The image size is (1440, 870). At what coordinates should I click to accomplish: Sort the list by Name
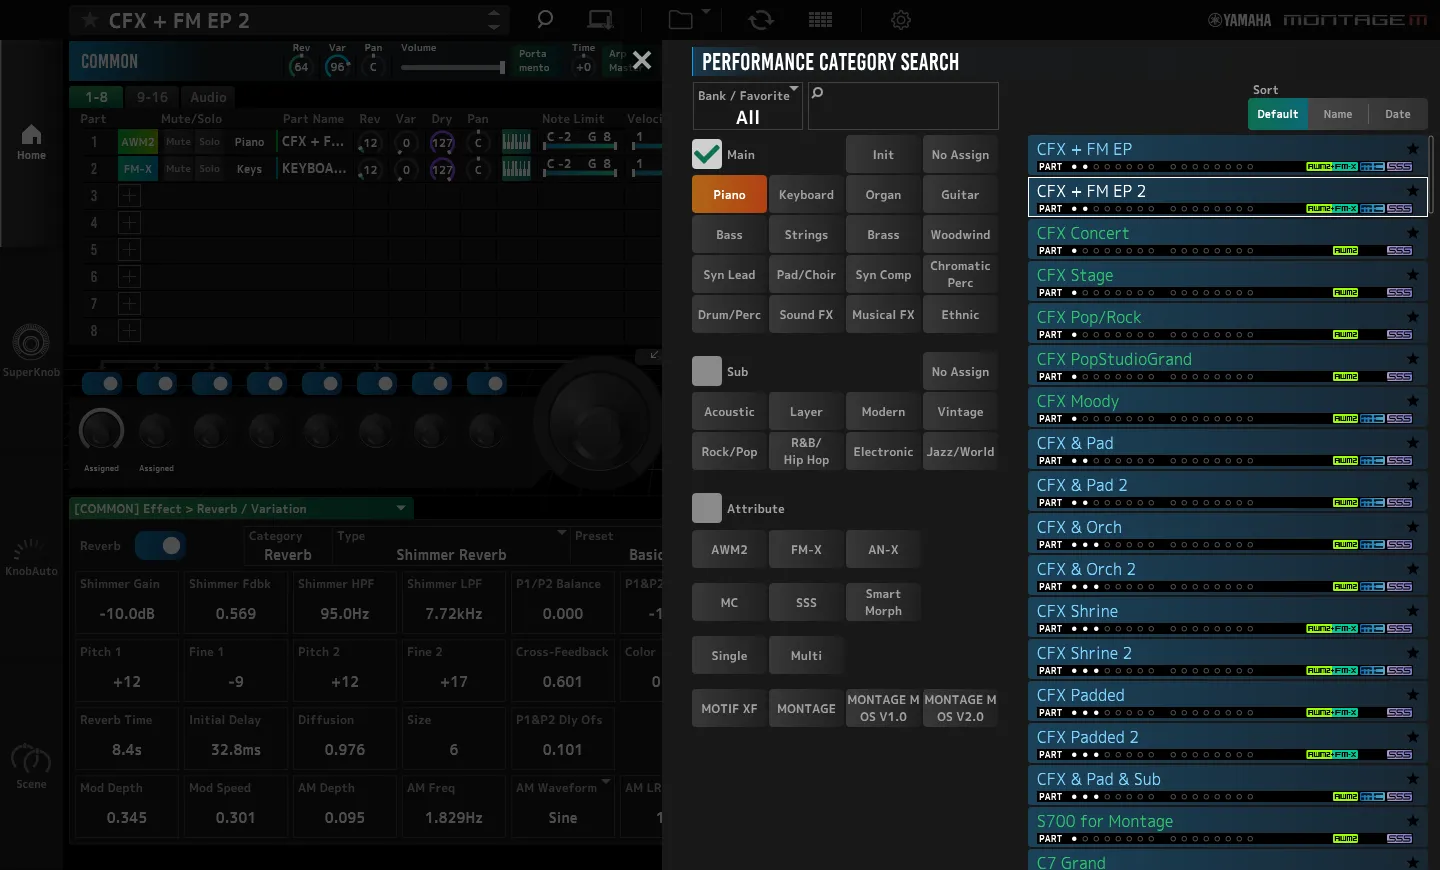tap(1337, 114)
